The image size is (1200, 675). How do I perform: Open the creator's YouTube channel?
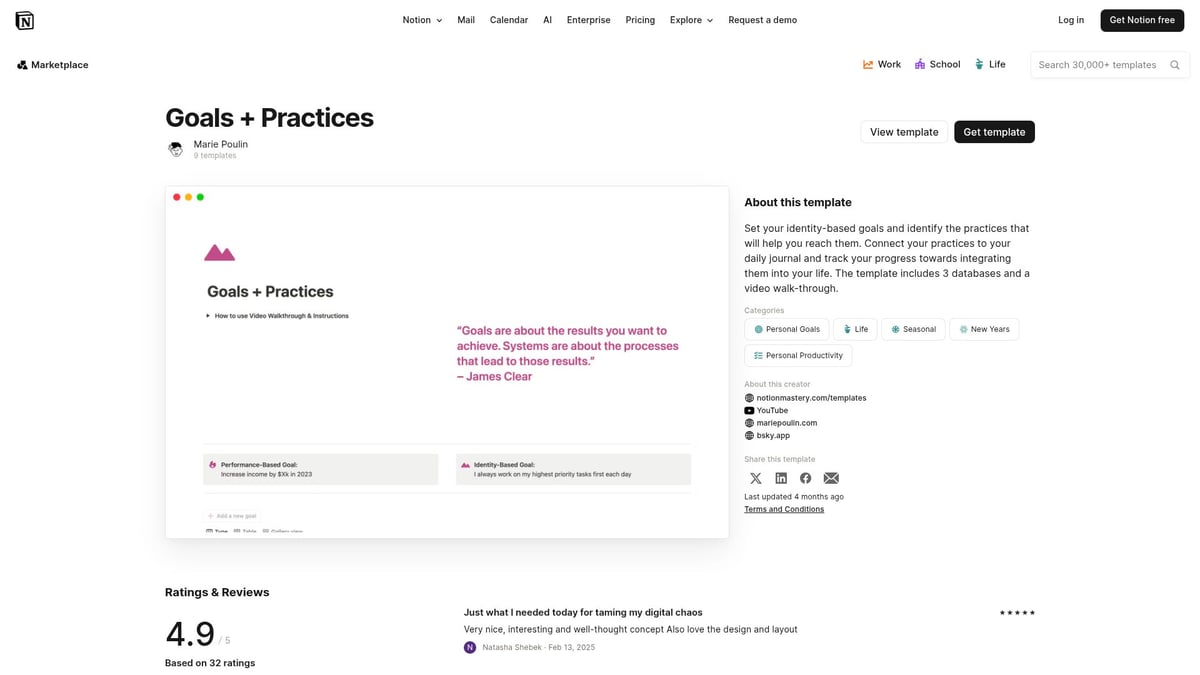(x=771, y=410)
